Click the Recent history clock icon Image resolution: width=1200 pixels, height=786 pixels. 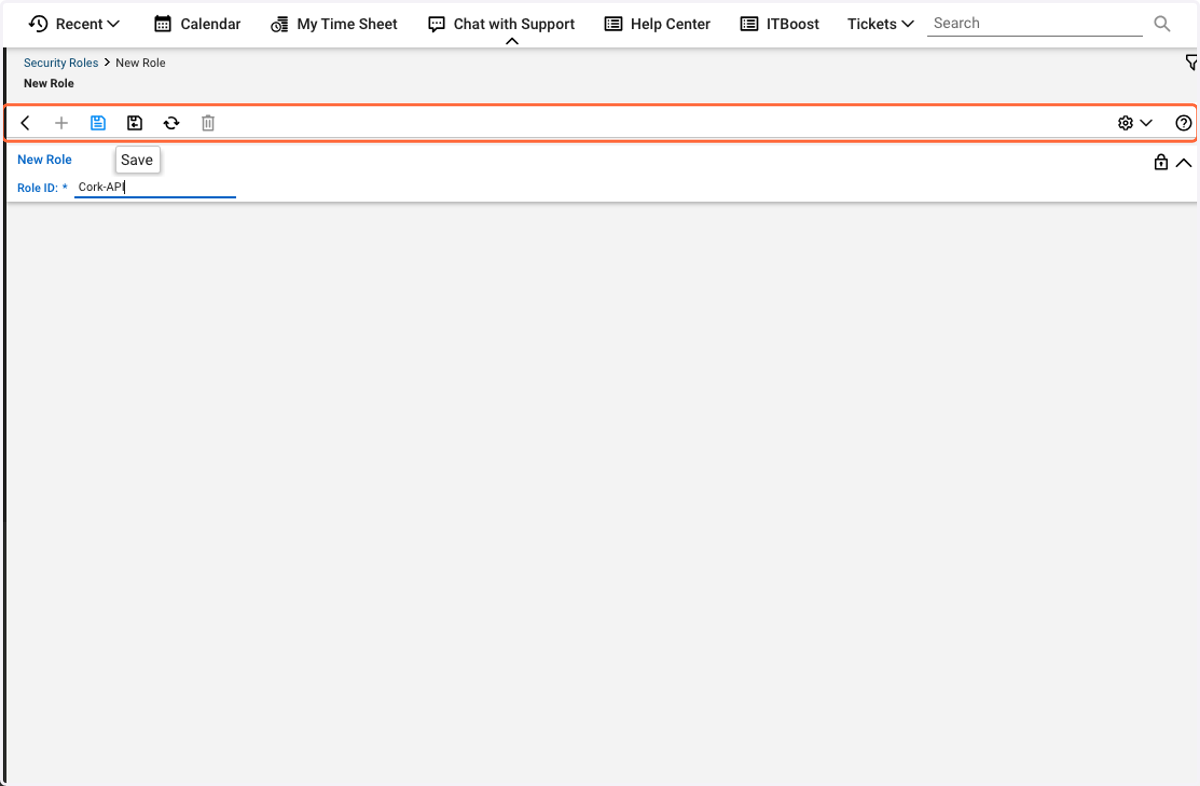coord(39,24)
